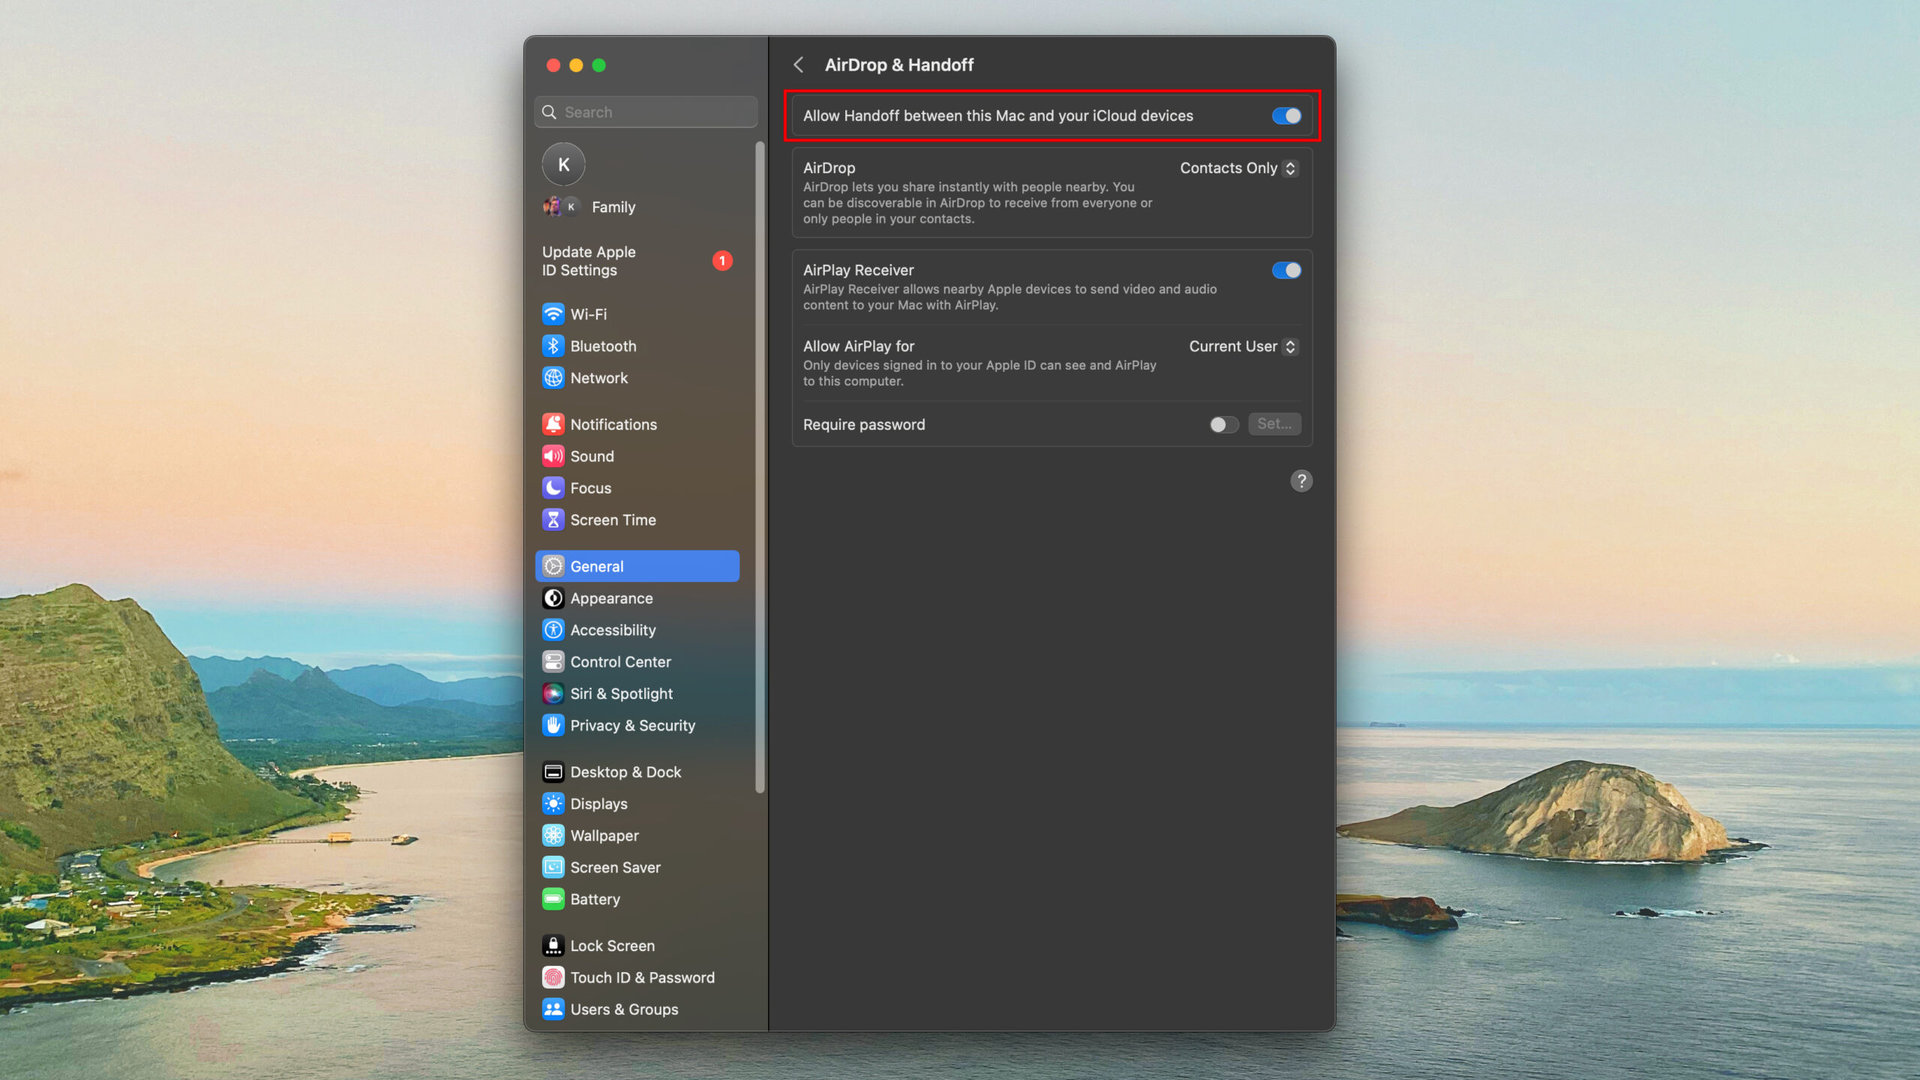The image size is (1920, 1080).
Task: Click Screen Time hourglass icon
Action: [553, 520]
